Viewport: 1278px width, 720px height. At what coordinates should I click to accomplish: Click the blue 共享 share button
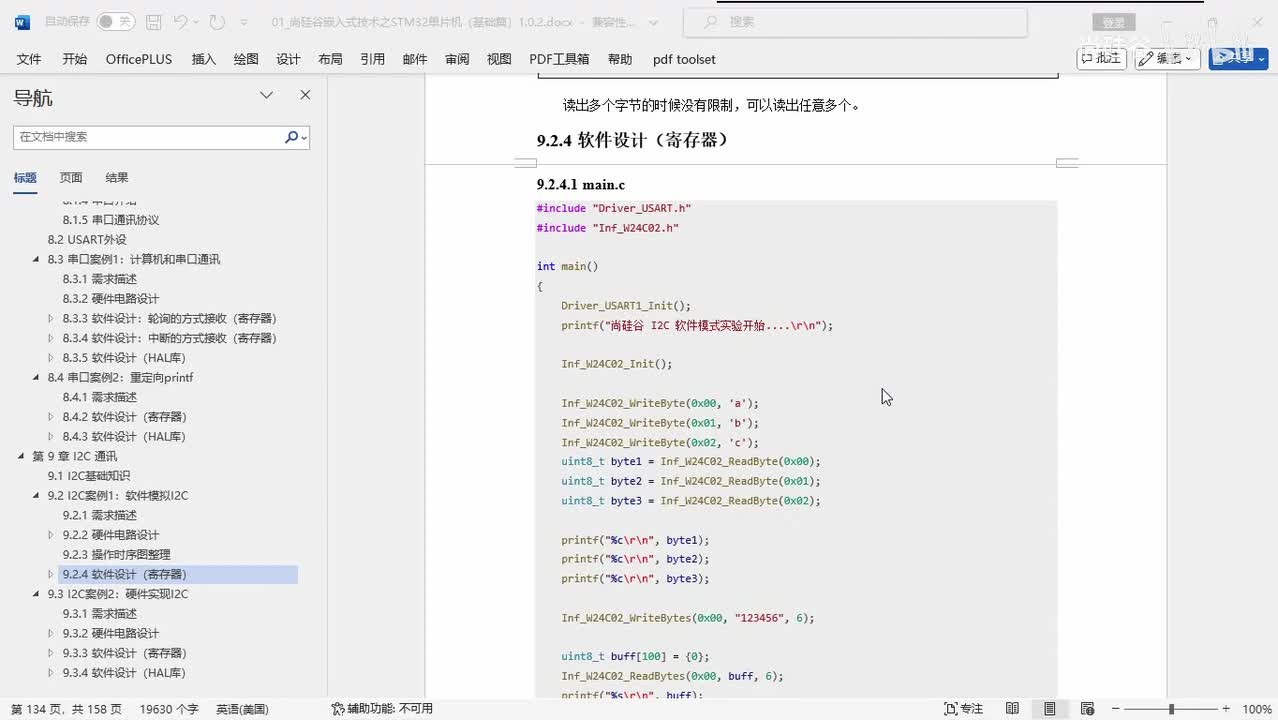[x=1238, y=58]
